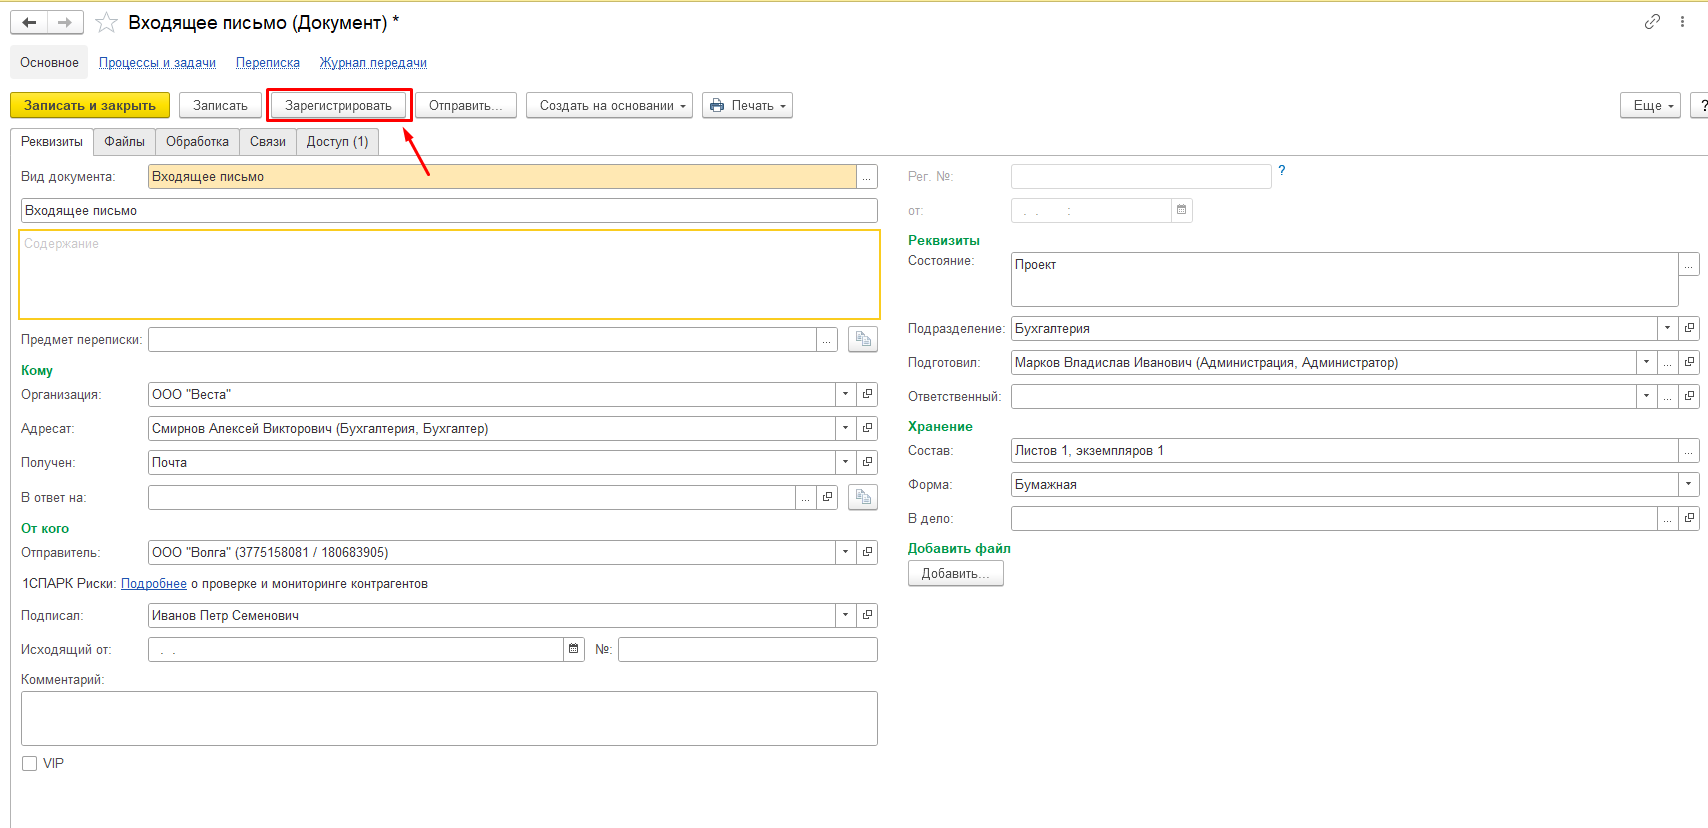Switch to the Файлы tab
Viewport: 1708px width, 828px height.
[x=125, y=142]
